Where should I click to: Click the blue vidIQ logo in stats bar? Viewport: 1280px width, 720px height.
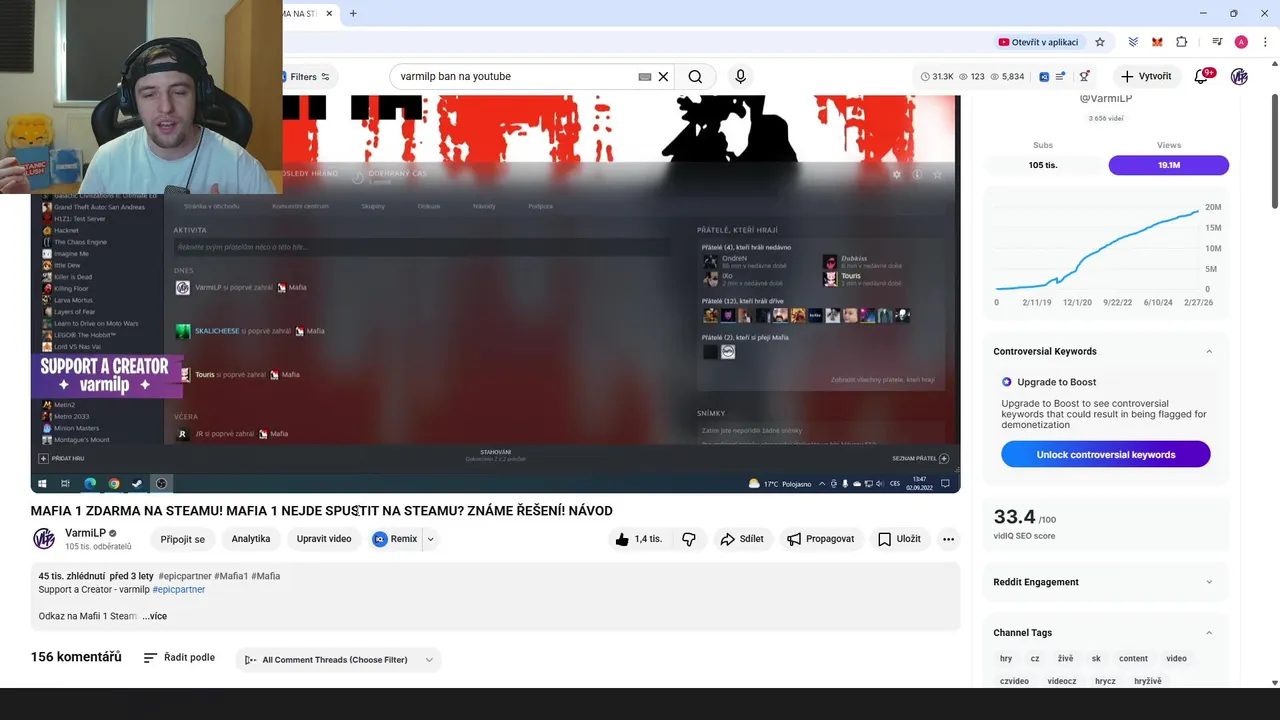1044,76
